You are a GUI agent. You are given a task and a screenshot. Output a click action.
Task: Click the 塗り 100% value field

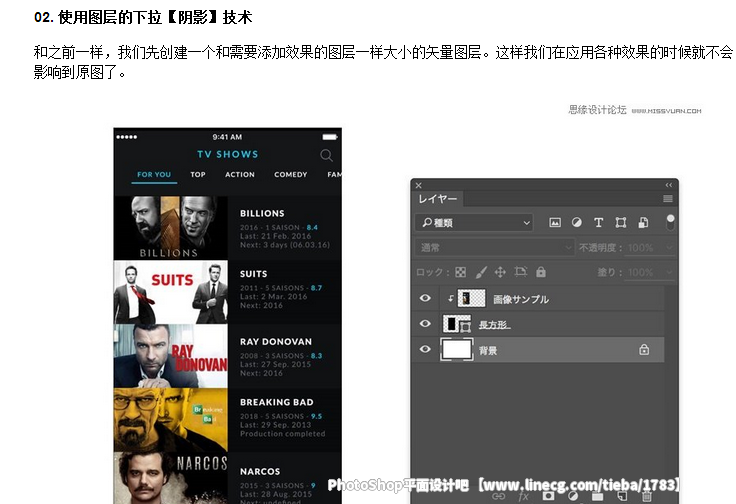640,273
